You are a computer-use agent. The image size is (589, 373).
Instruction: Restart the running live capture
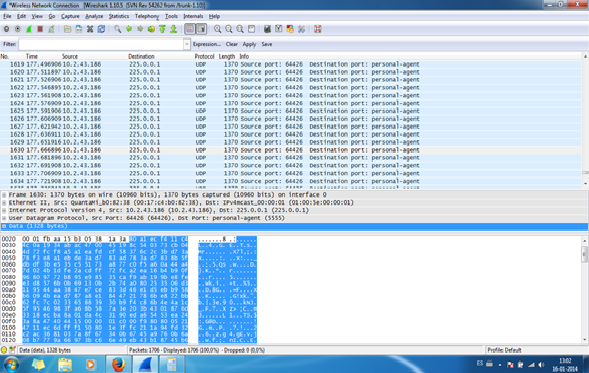point(51,29)
